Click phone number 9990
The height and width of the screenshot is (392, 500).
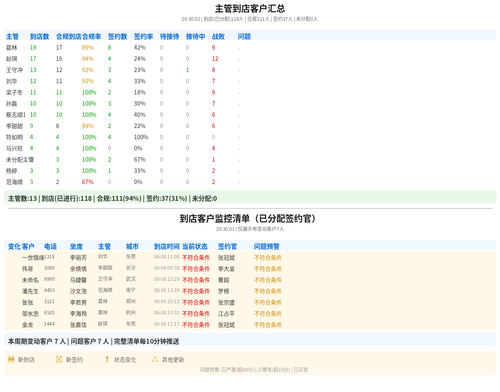pos(49,279)
